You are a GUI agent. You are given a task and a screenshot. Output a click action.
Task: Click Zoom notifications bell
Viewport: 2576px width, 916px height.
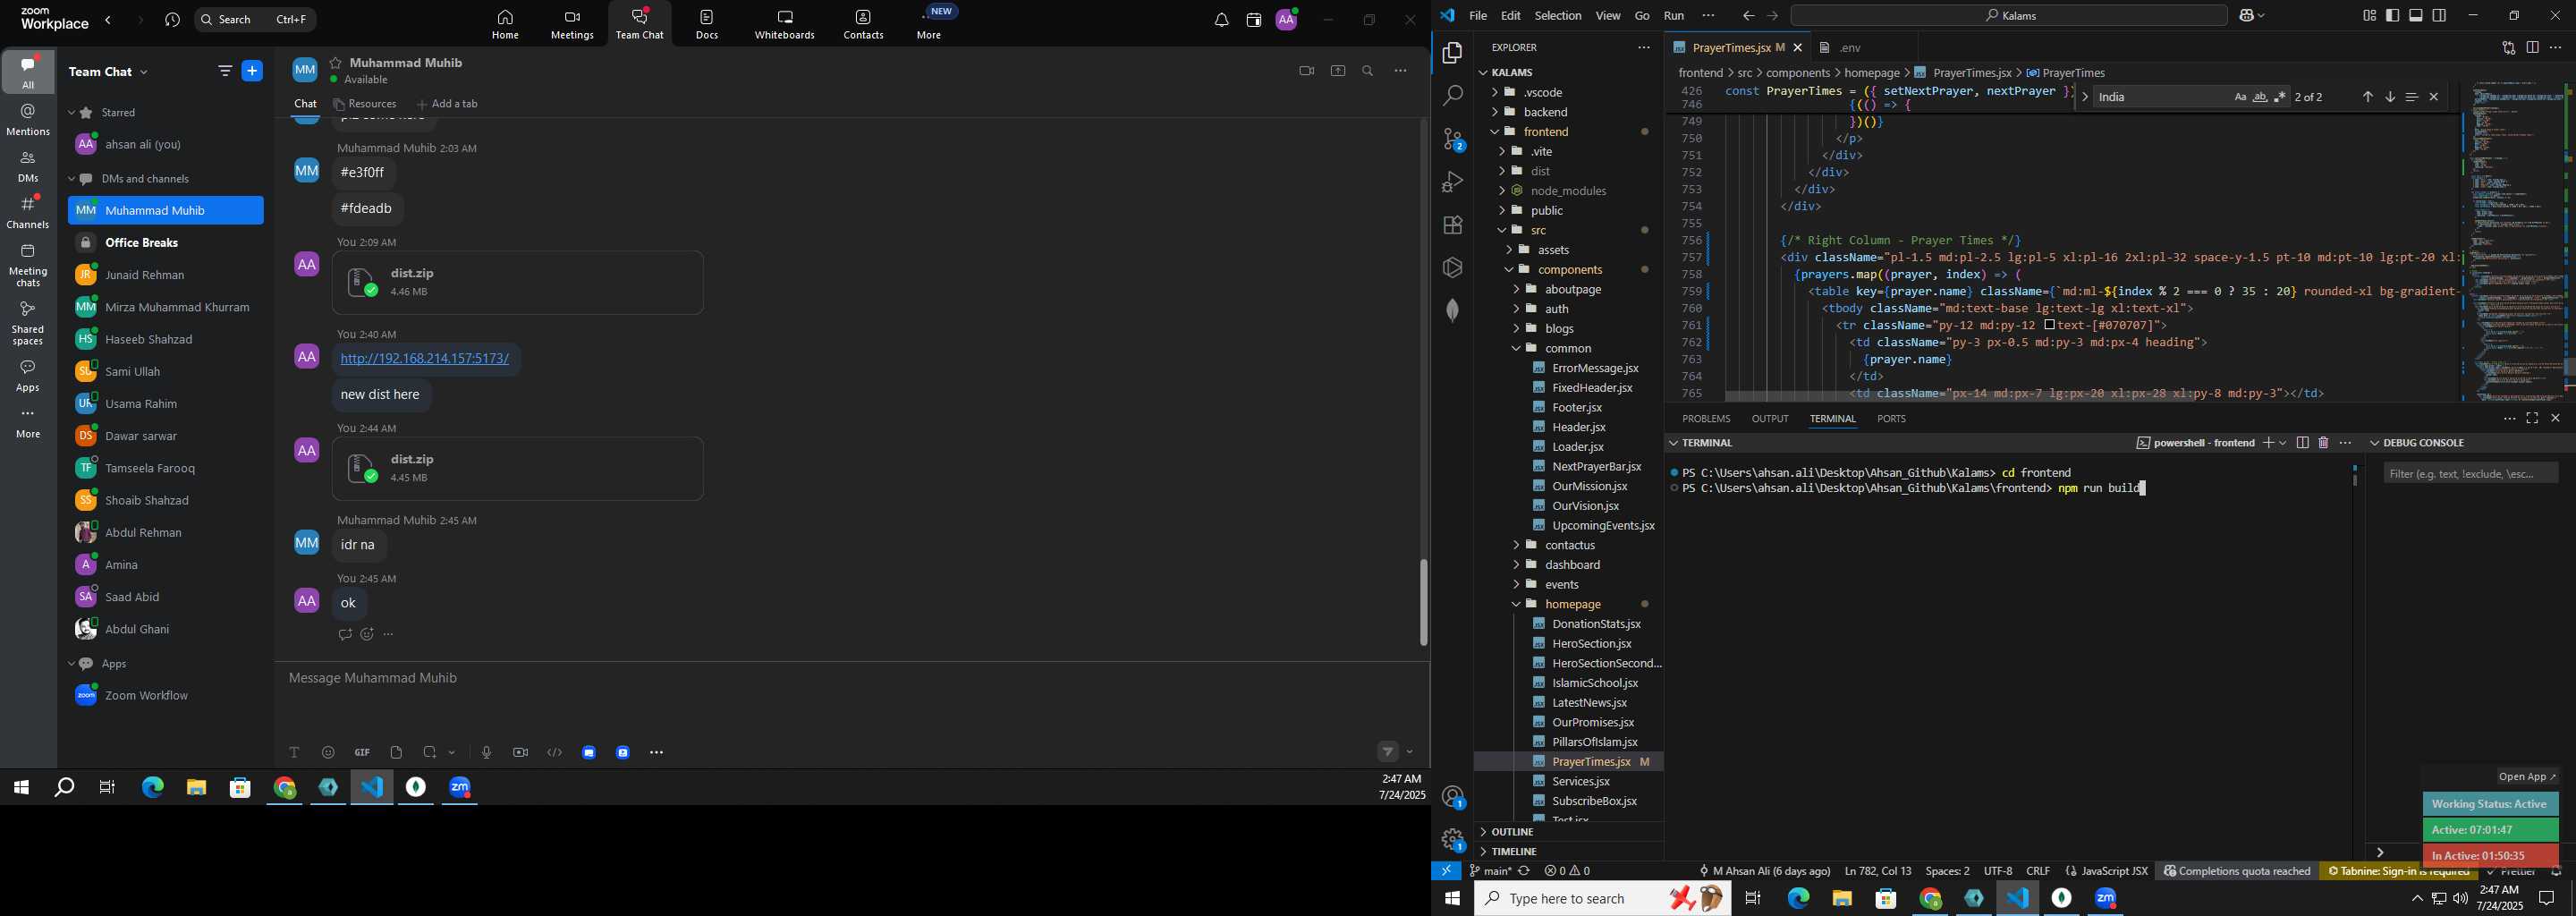pos(1221,20)
